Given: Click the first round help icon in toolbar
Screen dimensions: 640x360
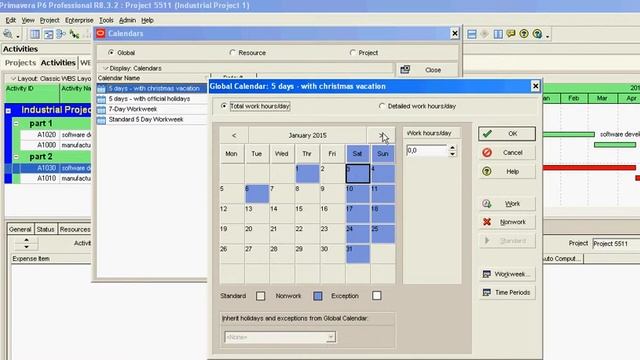Looking at the screenshot, I should pyautogui.click(x=524, y=34).
